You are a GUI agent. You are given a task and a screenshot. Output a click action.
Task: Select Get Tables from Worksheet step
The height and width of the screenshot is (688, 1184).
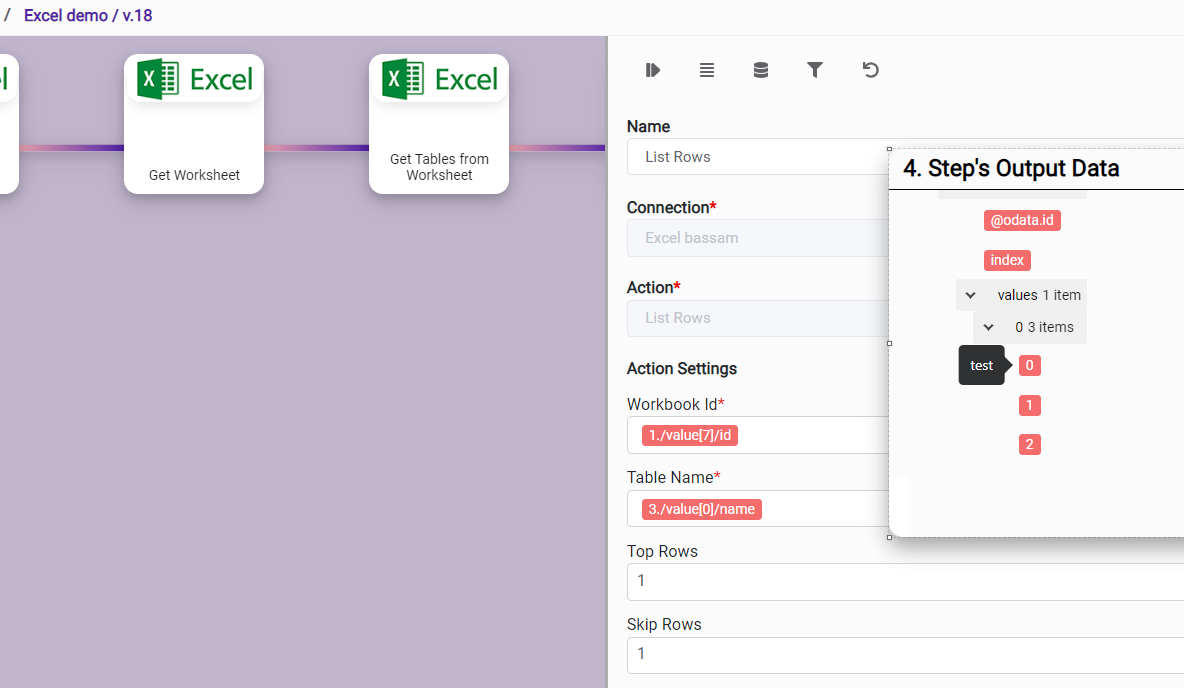(x=439, y=124)
